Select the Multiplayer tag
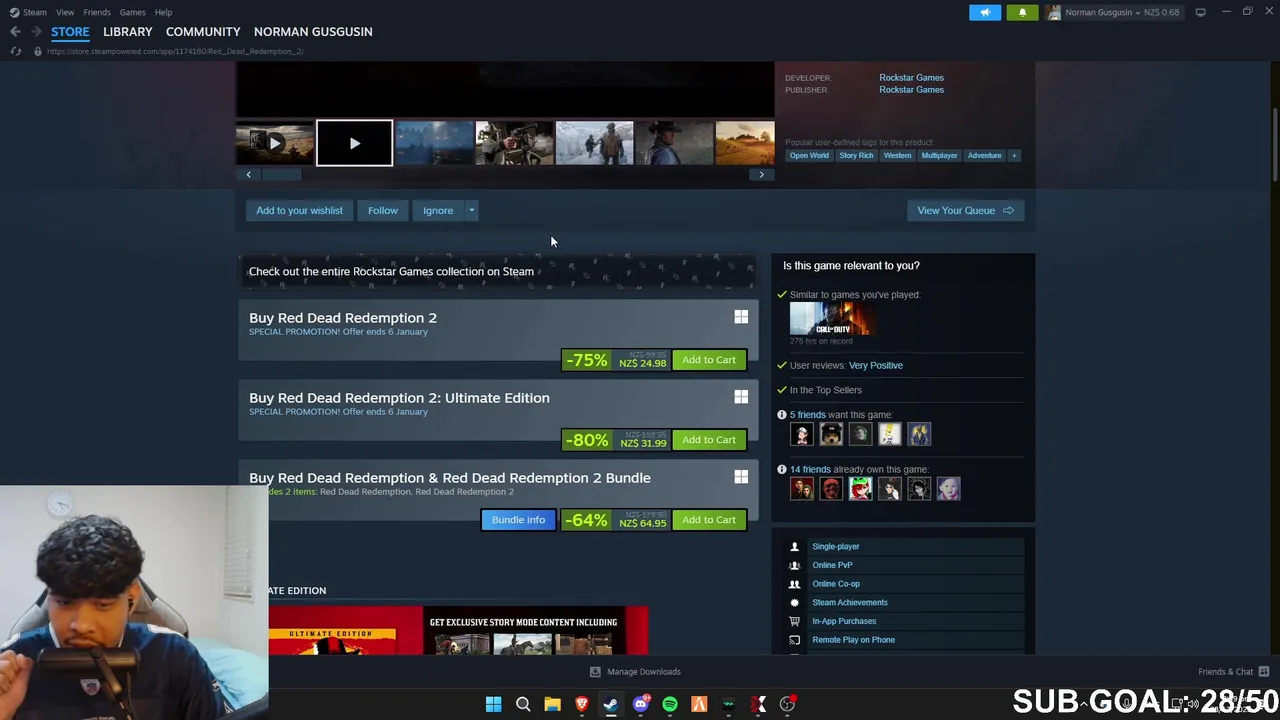The width and height of the screenshot is (1280, 720). (x=939, y=155)
